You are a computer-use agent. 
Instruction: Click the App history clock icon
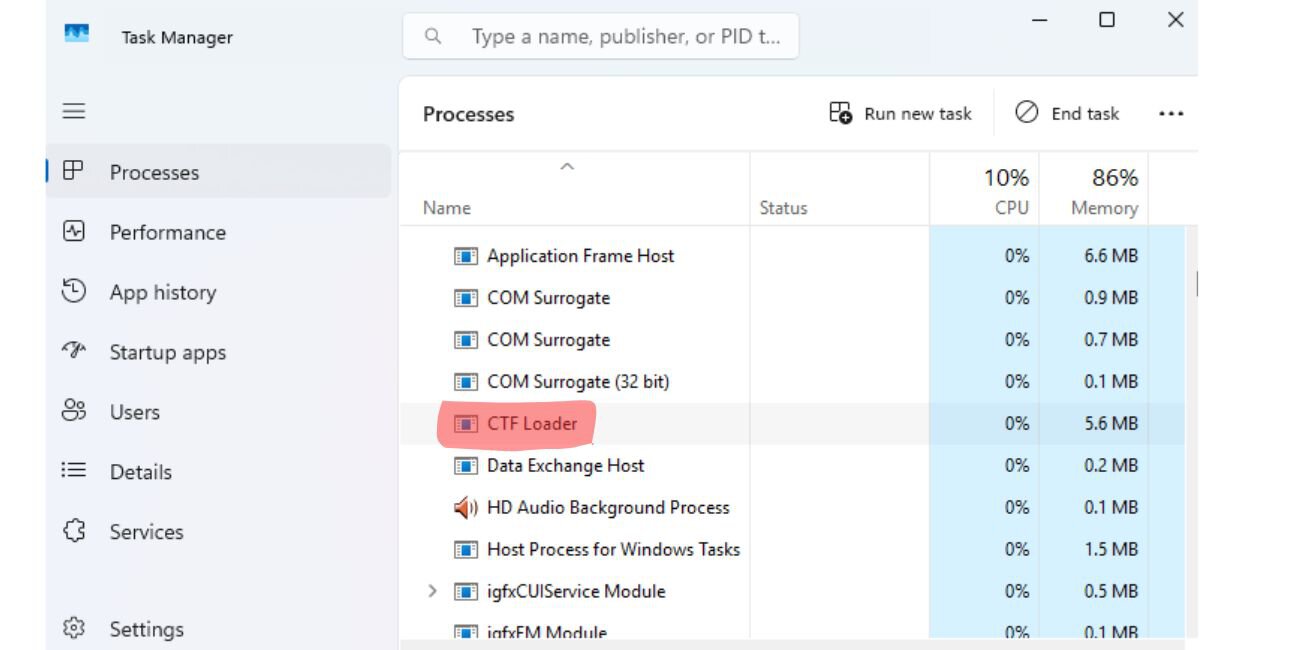pyautogui.click(x=73, y=291)
